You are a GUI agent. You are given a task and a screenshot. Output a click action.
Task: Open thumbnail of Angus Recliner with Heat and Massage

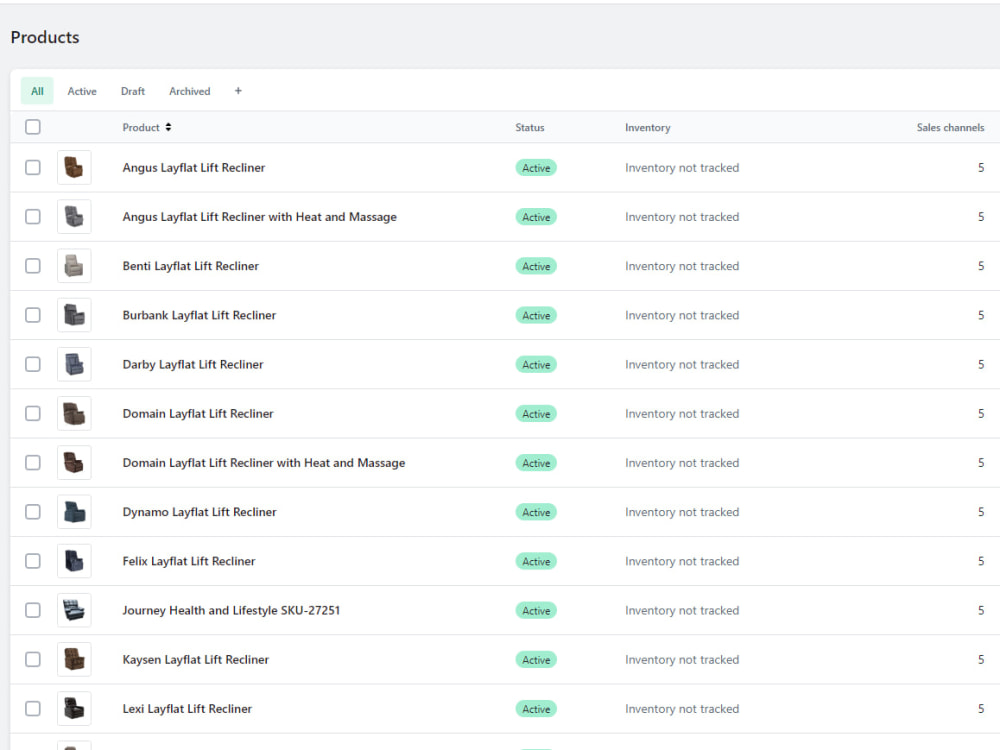74,217
